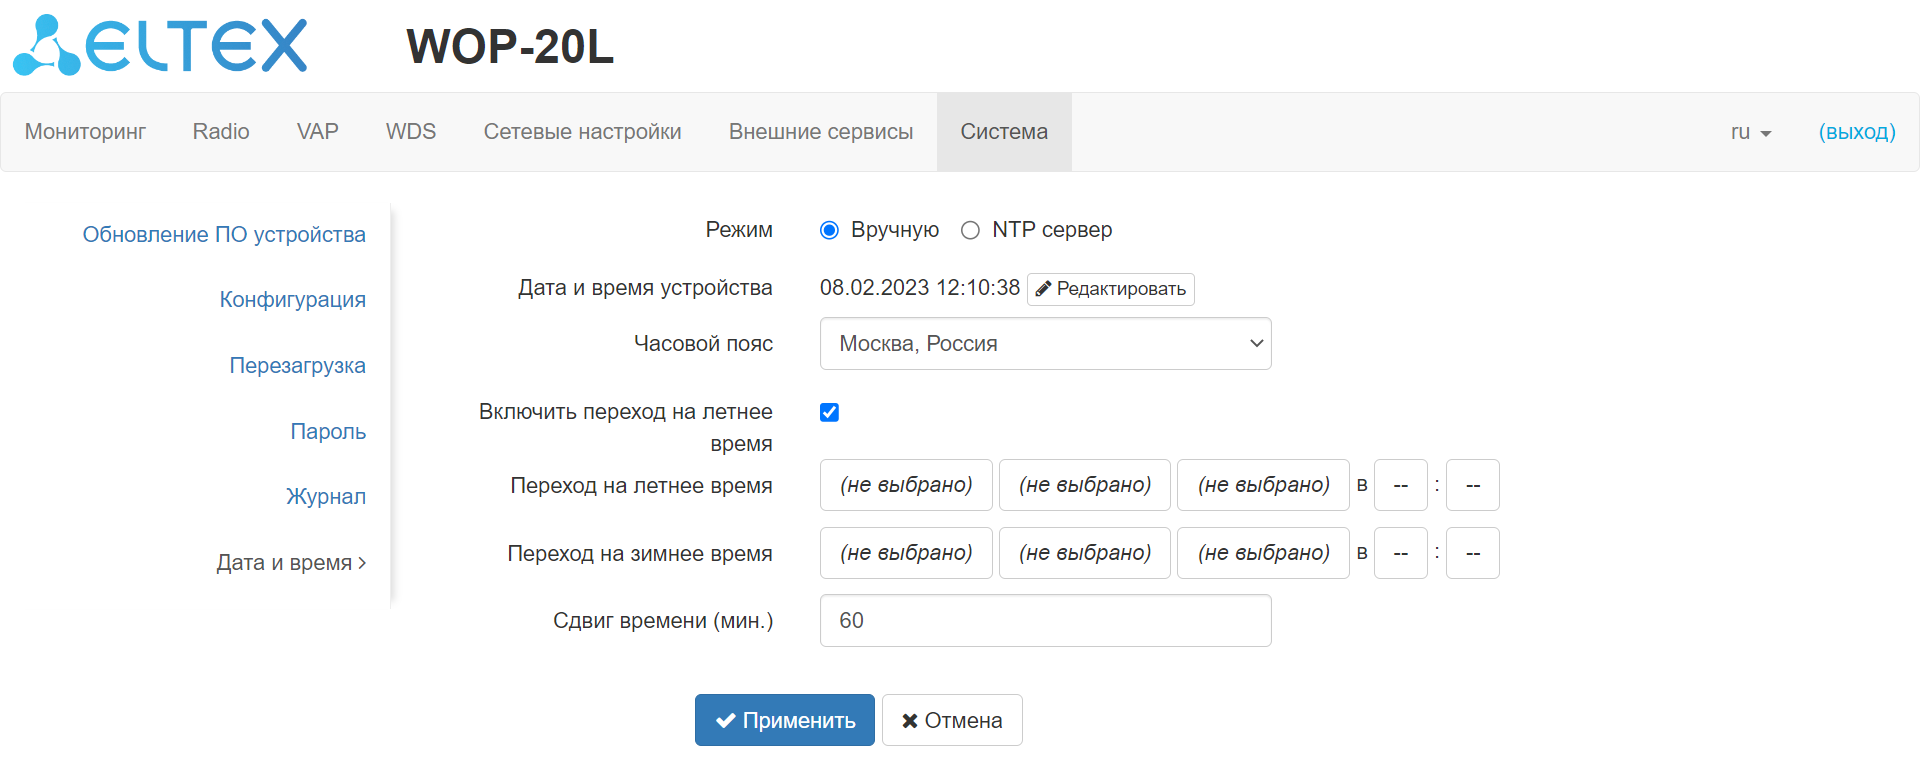Open the Перезагрузка sidebar page
The width and height of the screenshot is (1920, 761).
297,366
